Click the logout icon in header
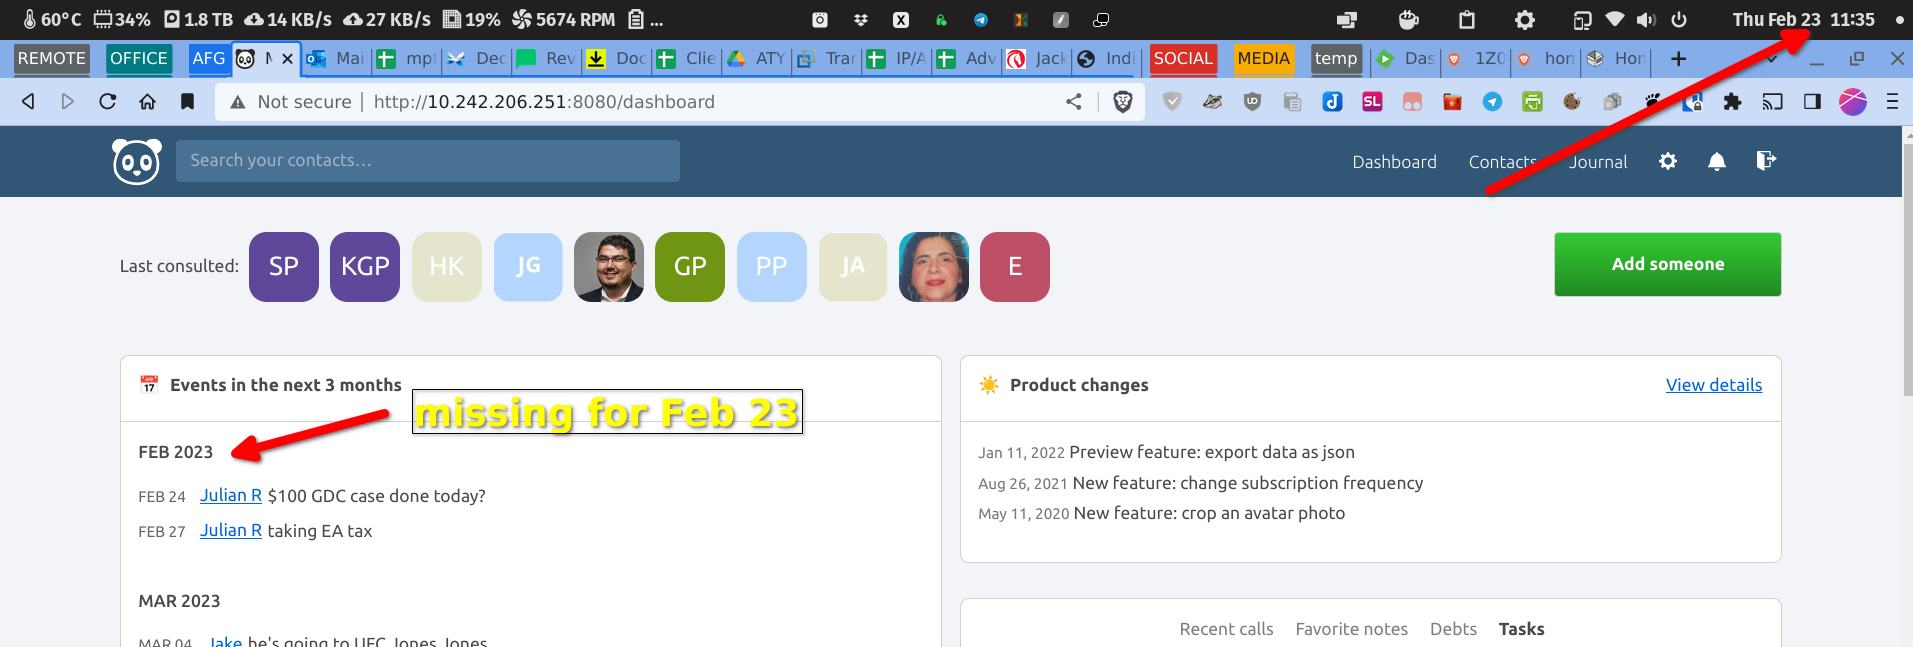The image size is (1913, 647). pos(1766,160)
